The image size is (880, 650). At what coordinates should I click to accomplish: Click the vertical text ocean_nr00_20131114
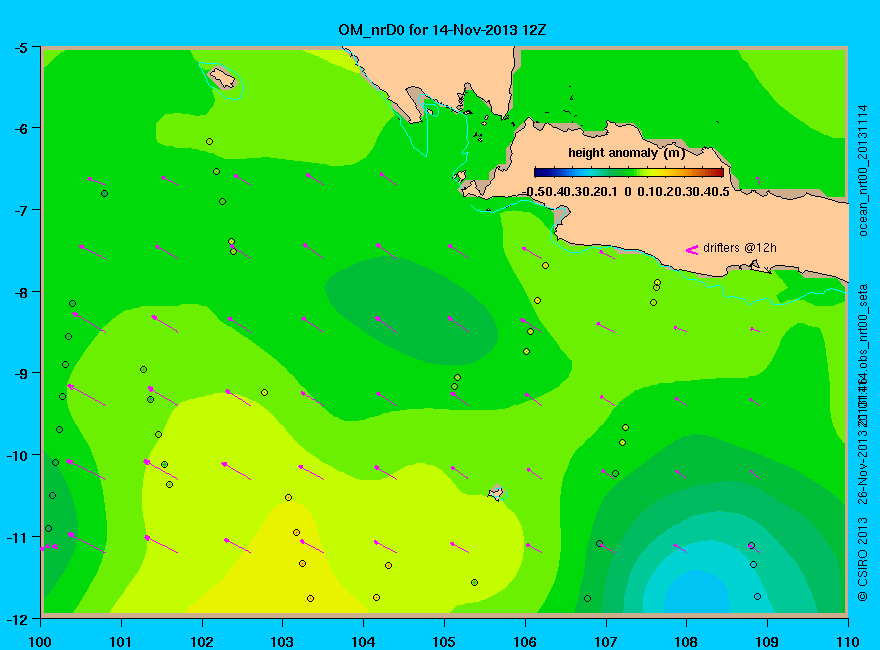[x=863, y=170]
